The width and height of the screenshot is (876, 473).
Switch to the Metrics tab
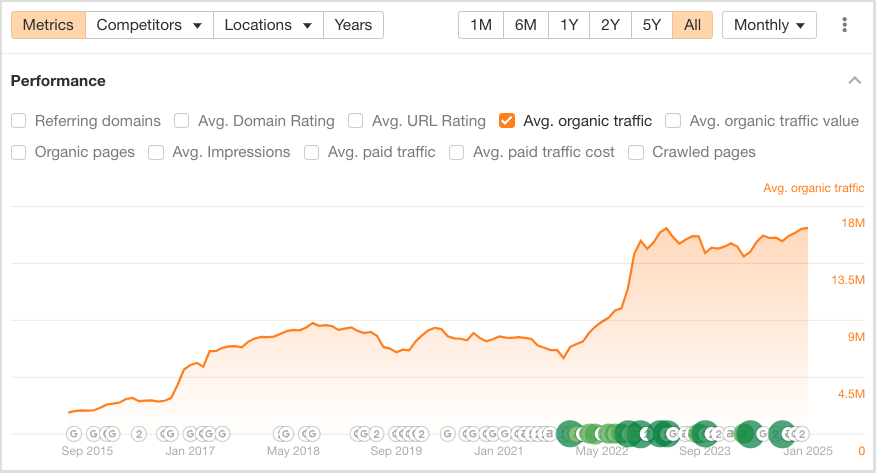(x=48, y=25)
